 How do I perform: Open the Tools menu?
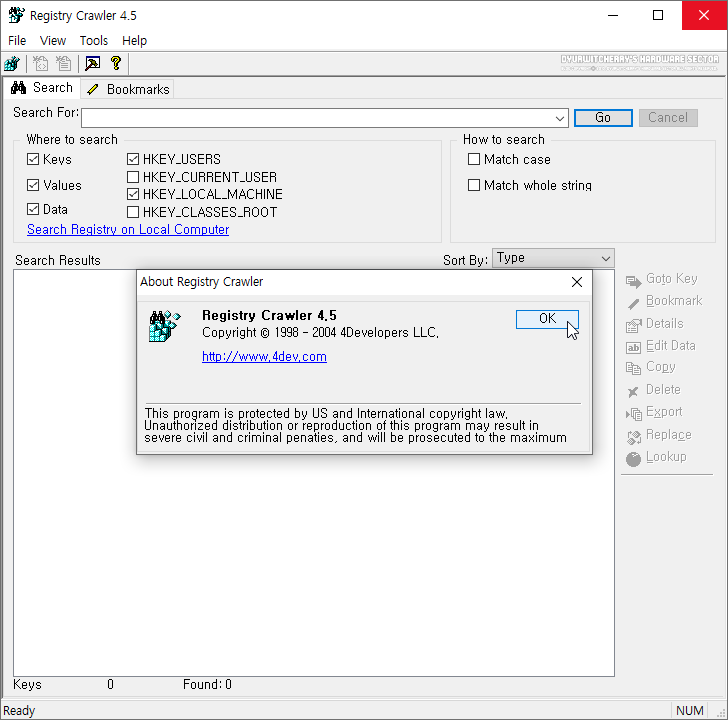(x=94, y=41)
